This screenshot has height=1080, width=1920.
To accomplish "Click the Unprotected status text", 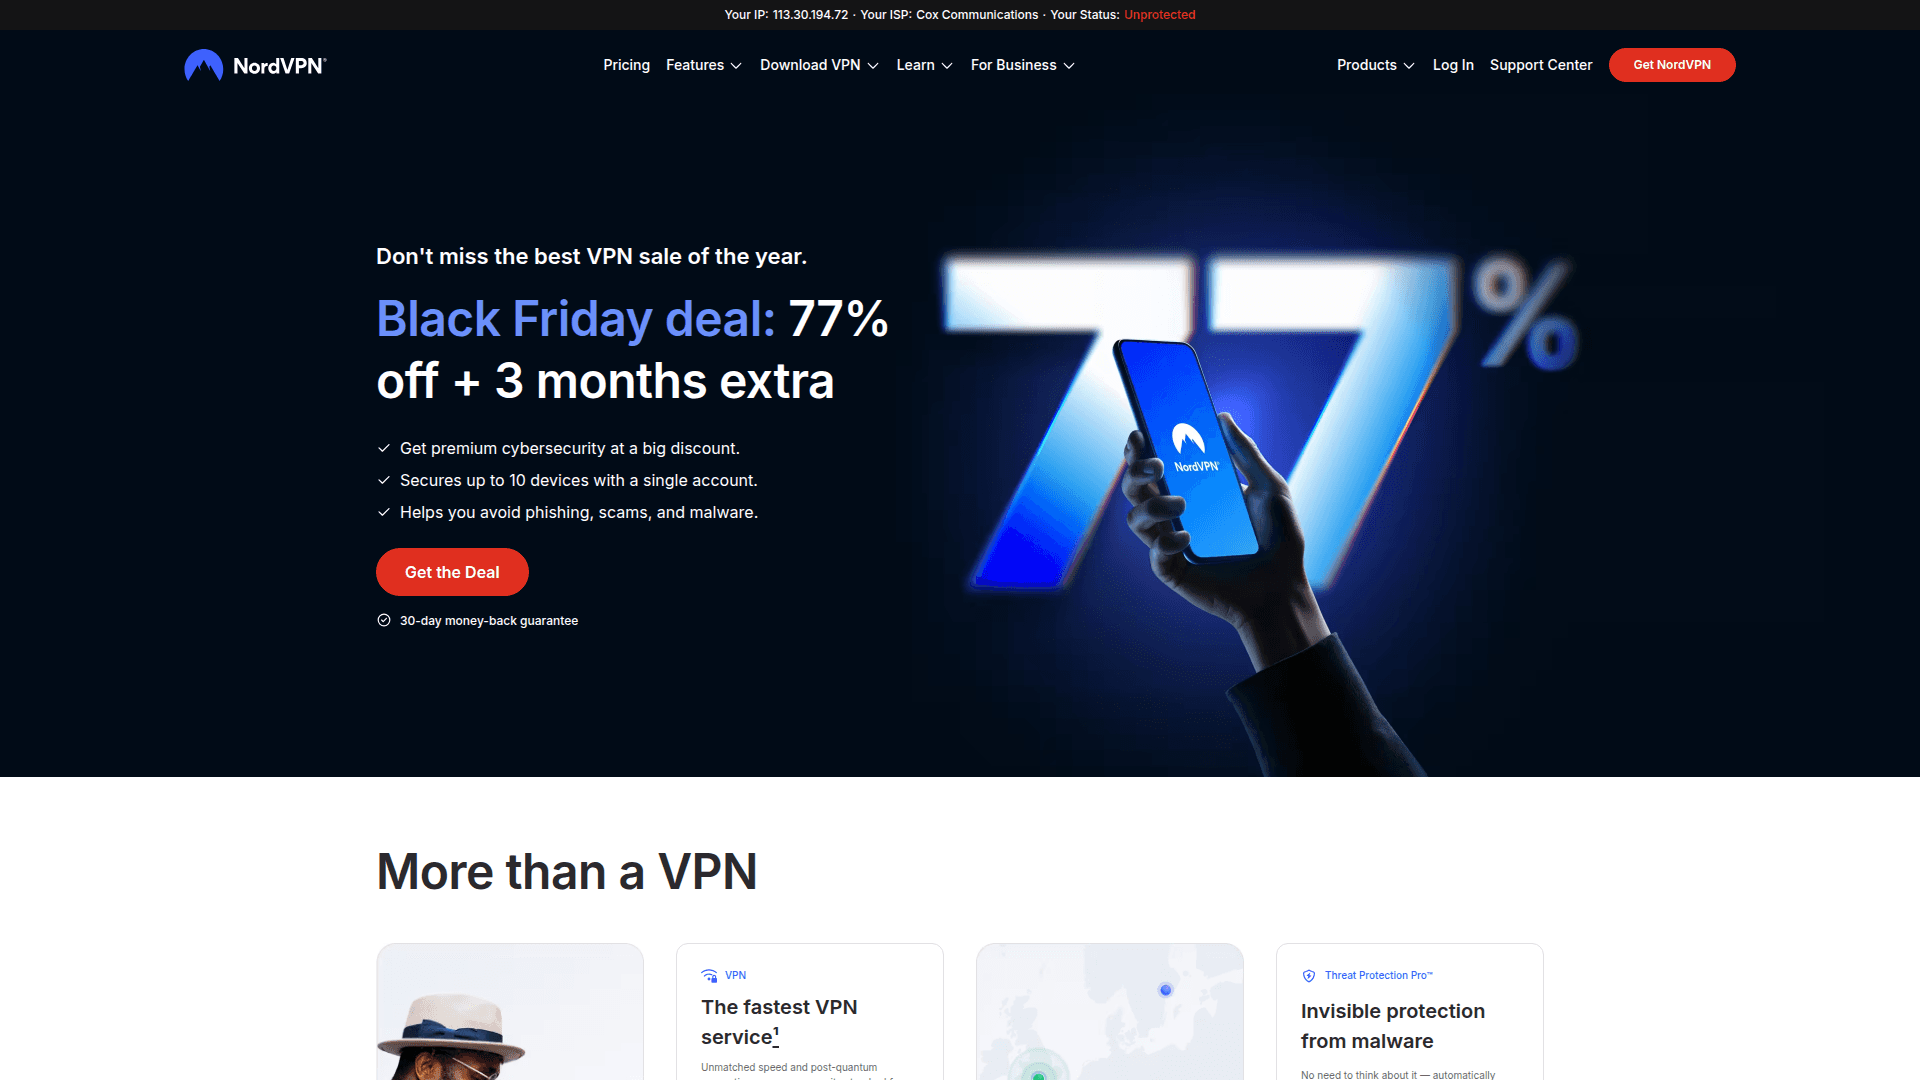I will [1160, 15].
